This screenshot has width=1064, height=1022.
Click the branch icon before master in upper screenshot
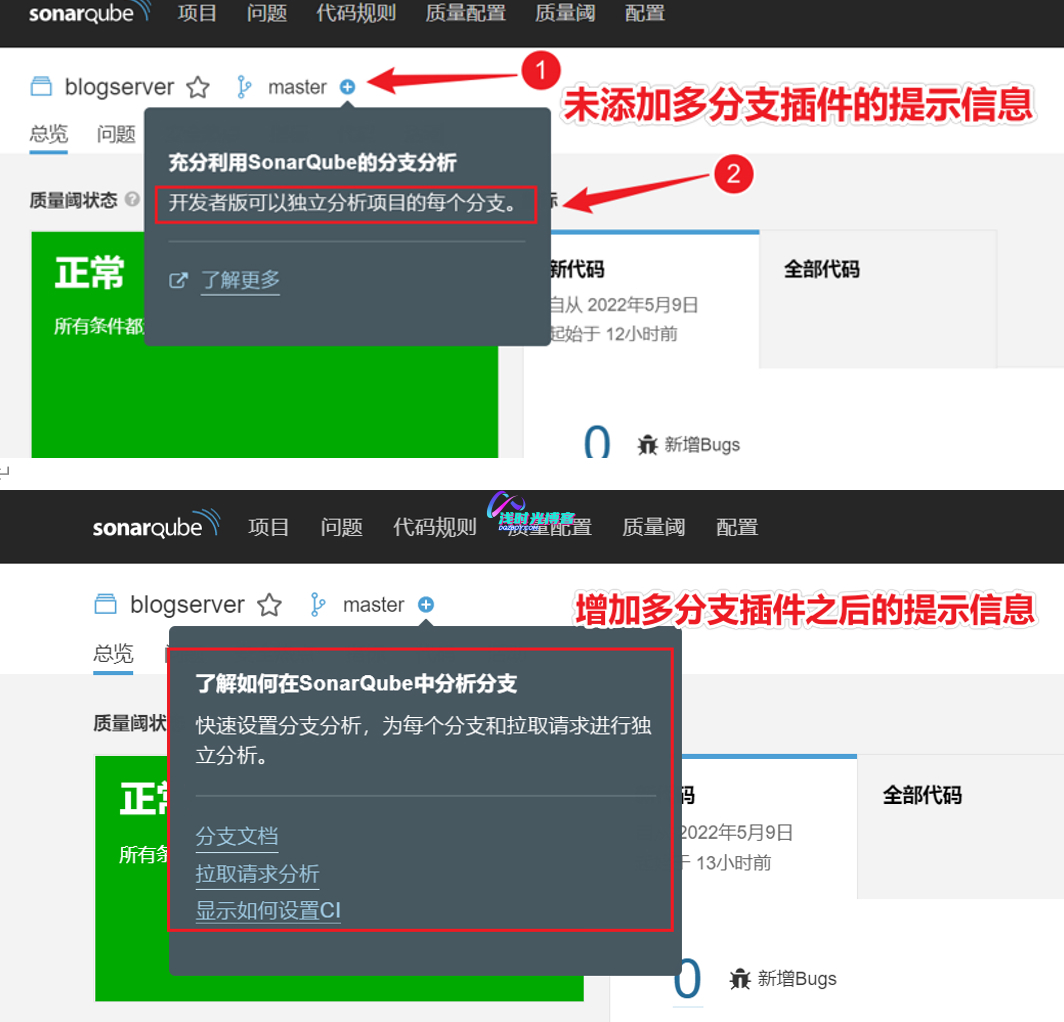click(x=244, y=87)
